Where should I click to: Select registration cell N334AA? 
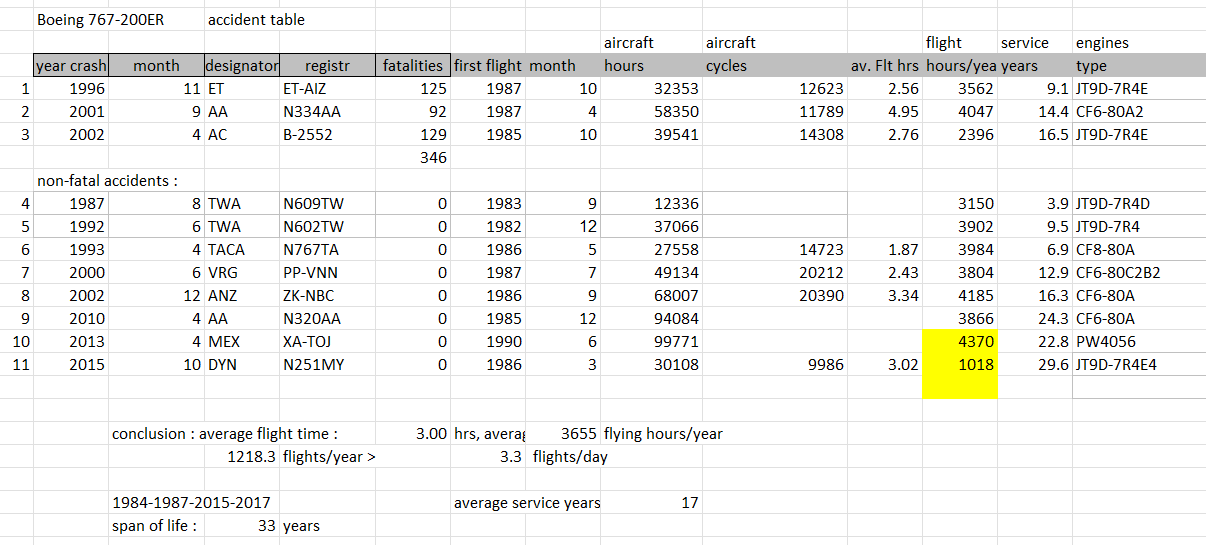coord(327,111)
